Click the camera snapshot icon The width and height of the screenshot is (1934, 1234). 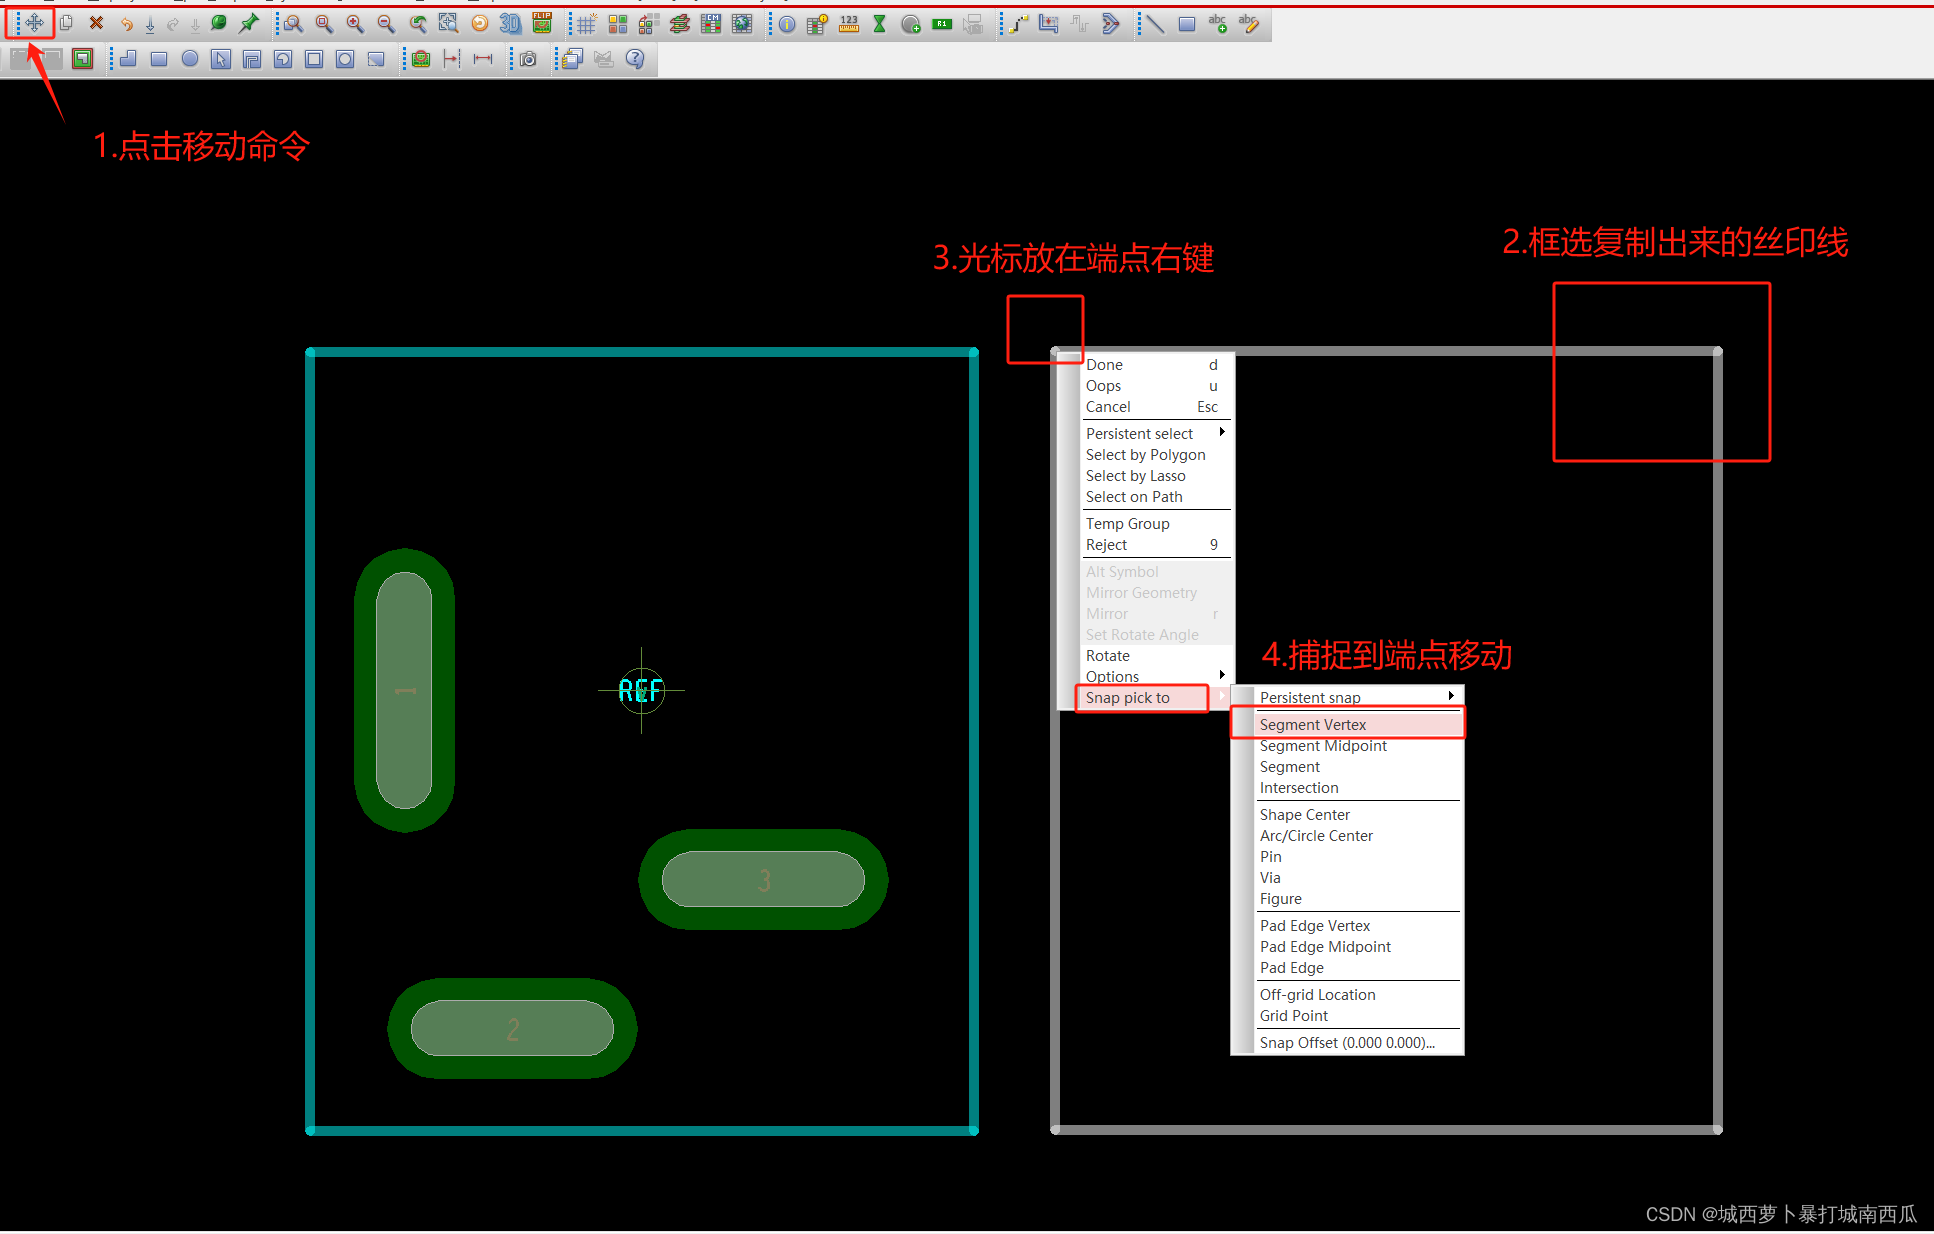coord(528,59)
